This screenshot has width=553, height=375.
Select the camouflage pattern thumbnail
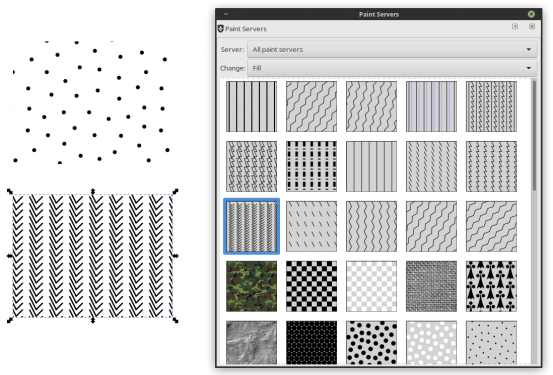pyautogui.click(x=251, y=286)
